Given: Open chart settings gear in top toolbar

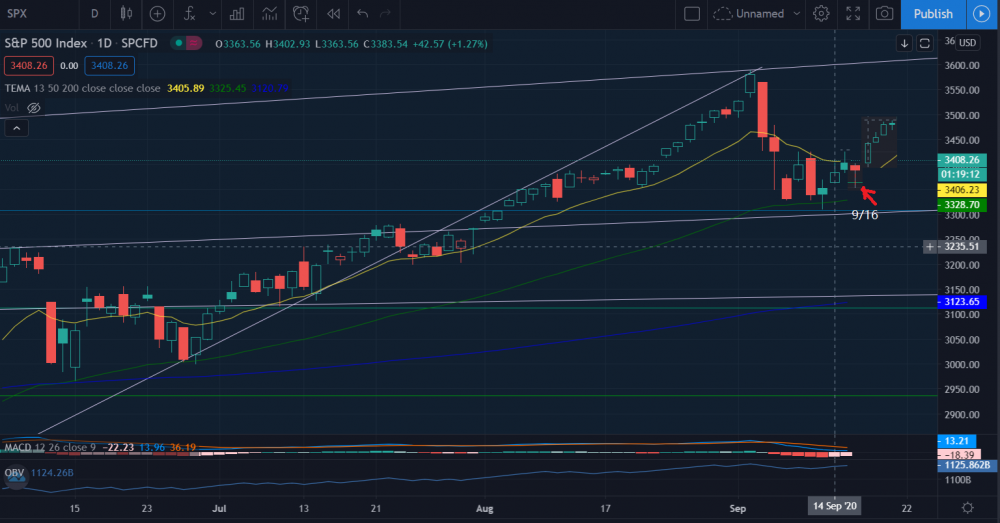Looking at the screenshot, I should click(x=821, y=14).
